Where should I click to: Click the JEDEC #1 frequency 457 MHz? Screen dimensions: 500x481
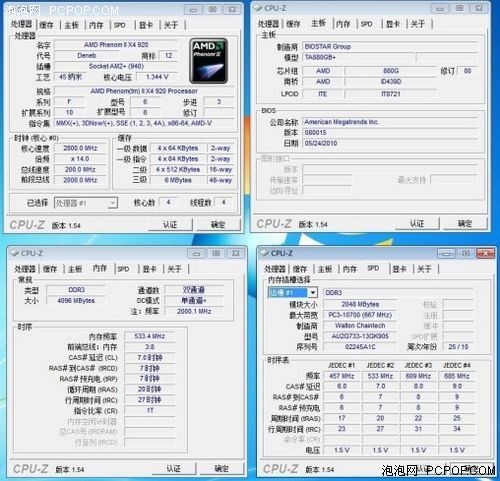342,376
